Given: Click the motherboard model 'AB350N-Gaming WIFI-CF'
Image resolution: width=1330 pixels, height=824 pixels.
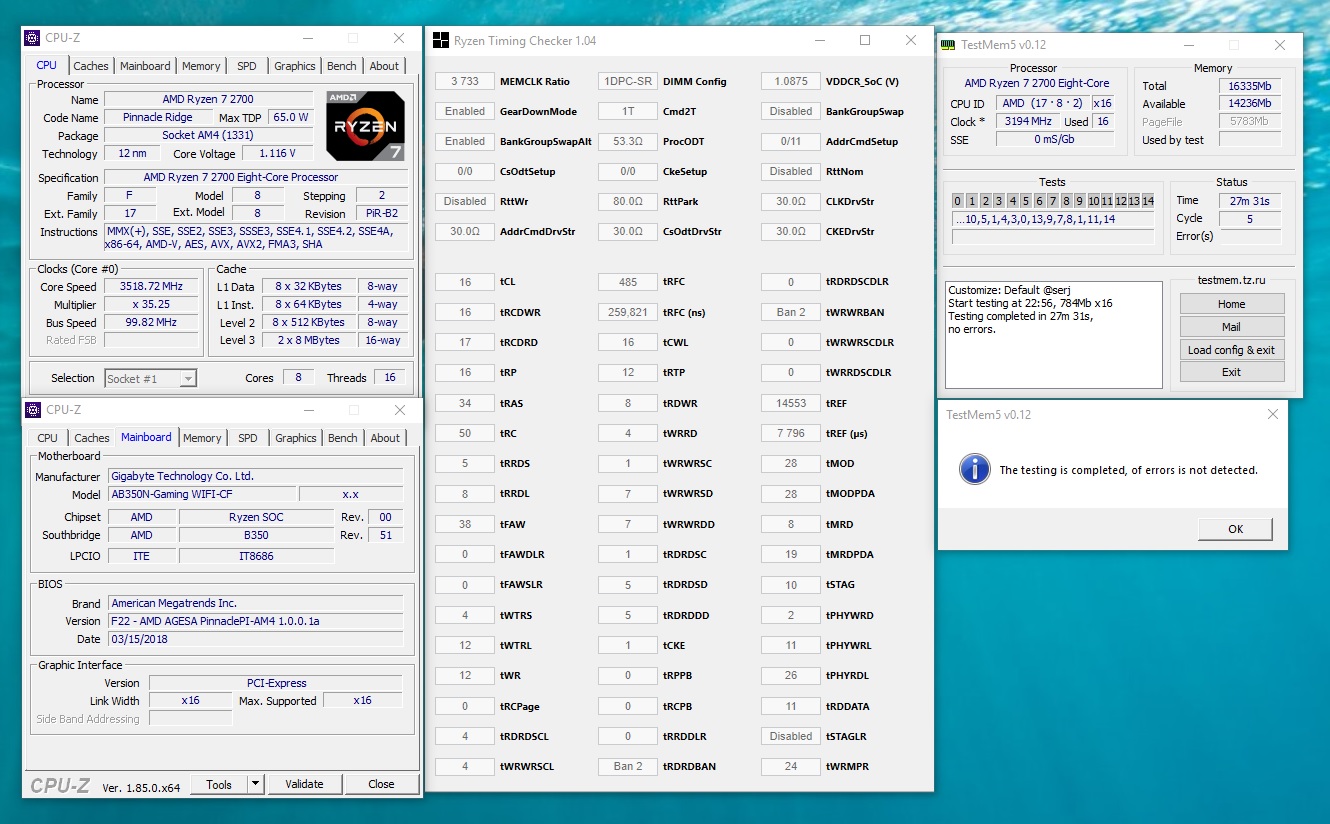Looking at the screenshot, I should (202, 494).
